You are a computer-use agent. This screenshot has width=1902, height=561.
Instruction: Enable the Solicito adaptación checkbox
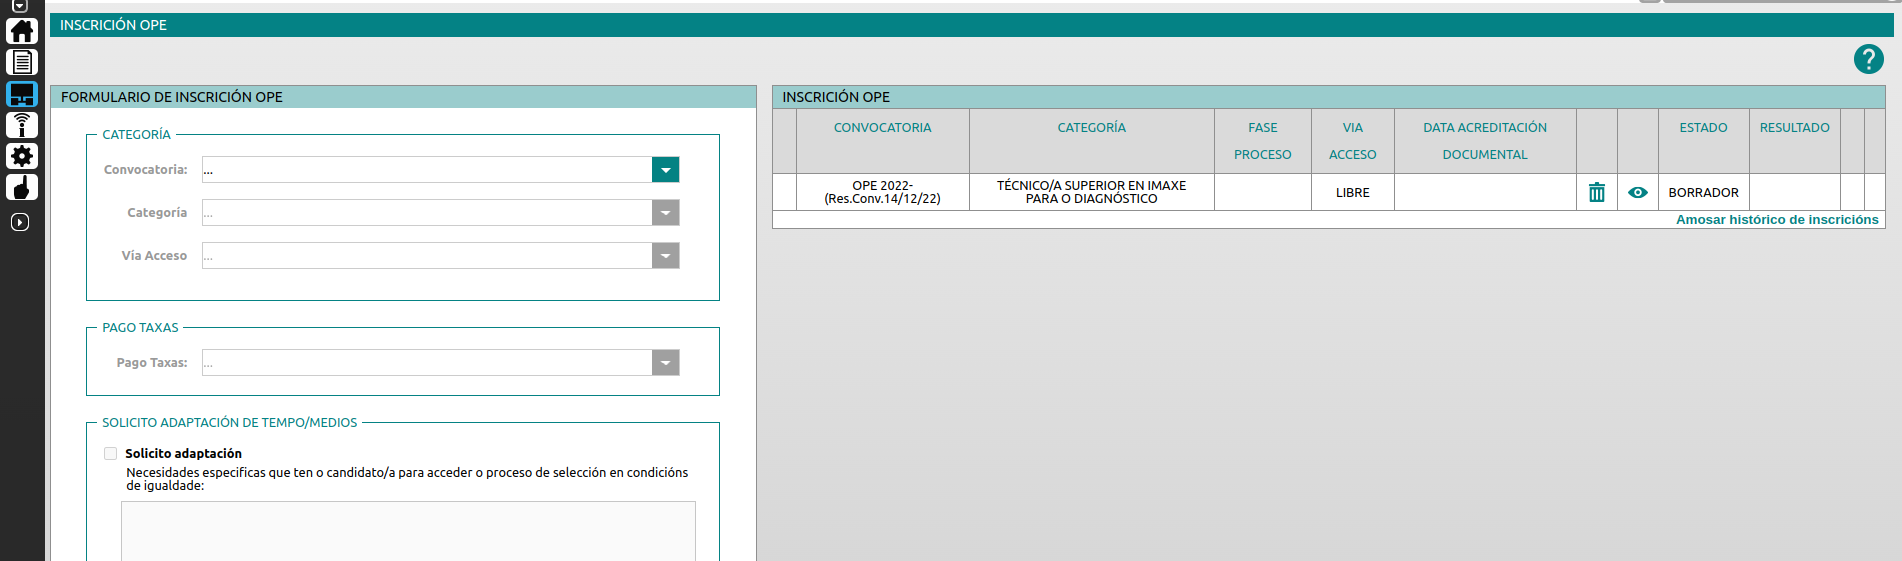111,454
